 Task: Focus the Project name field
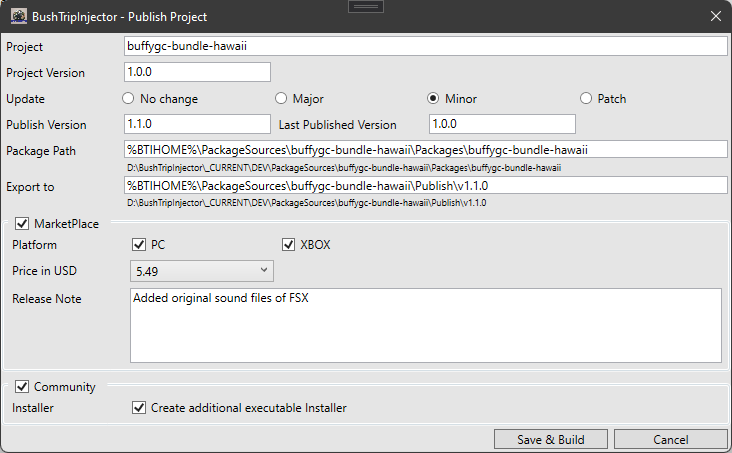[x=426, y=46]
